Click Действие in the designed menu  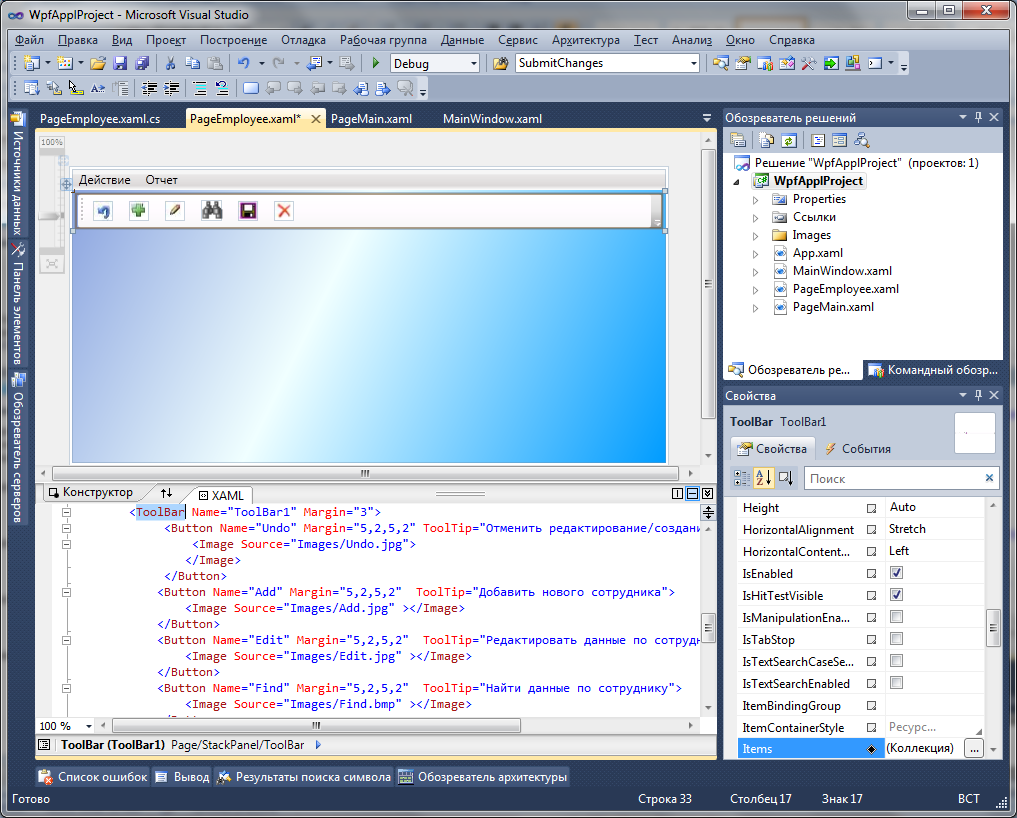pyautogui.click(x=104, y=180)
